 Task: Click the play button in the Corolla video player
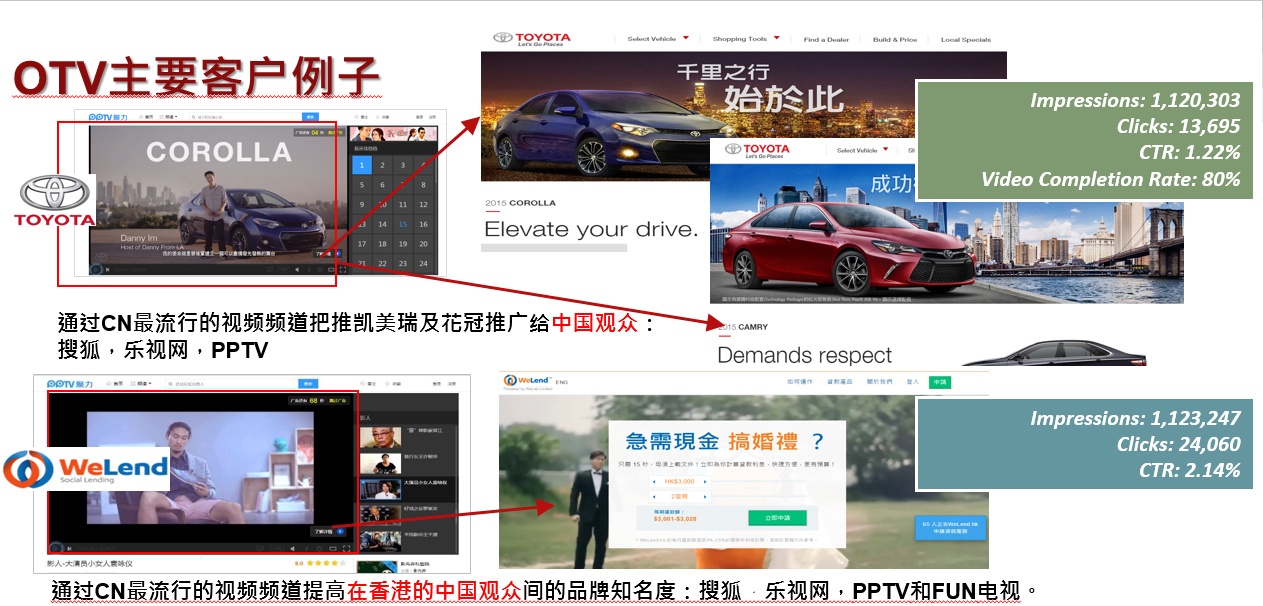tap(98, 269)
